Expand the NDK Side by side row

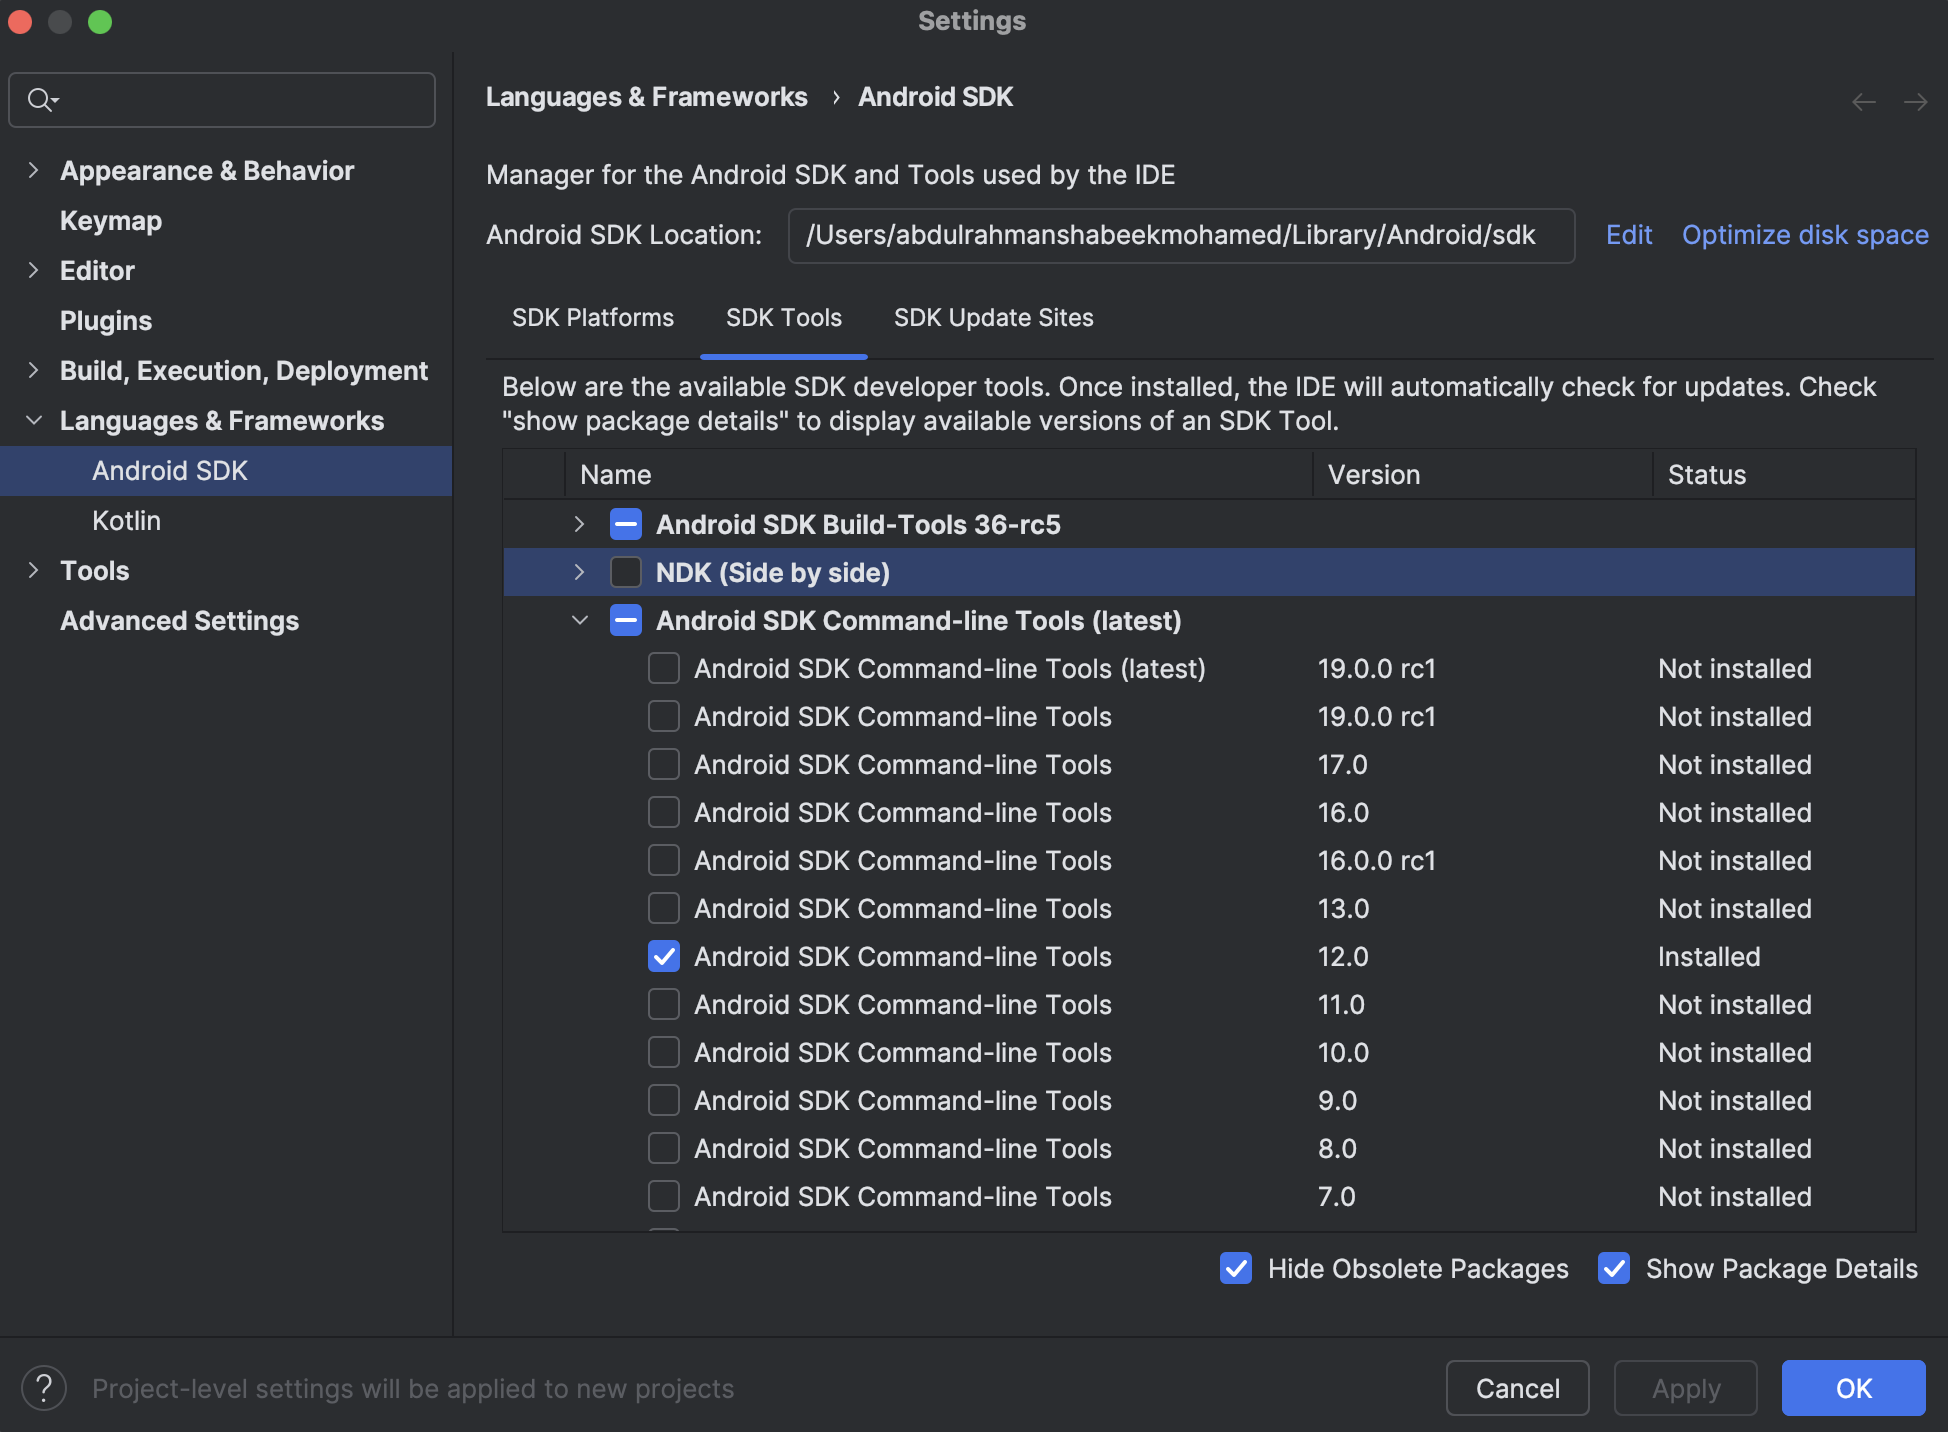(578, 572)
